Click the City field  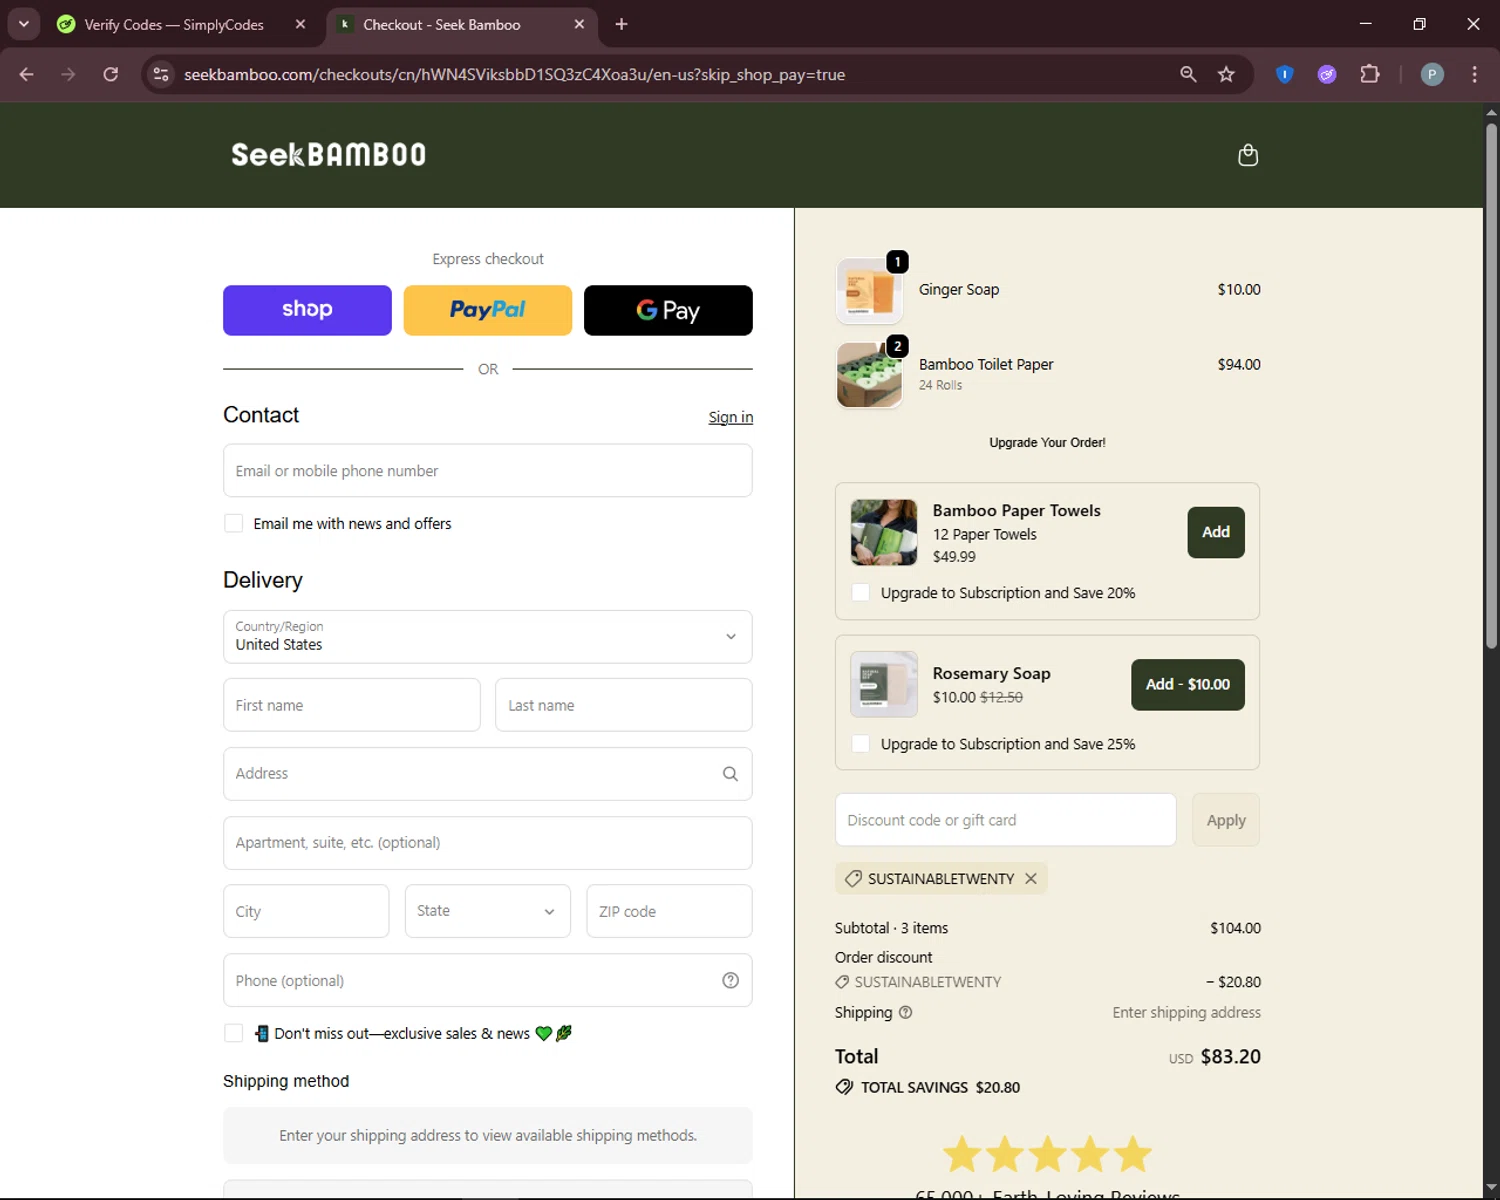tap(306, 911)
